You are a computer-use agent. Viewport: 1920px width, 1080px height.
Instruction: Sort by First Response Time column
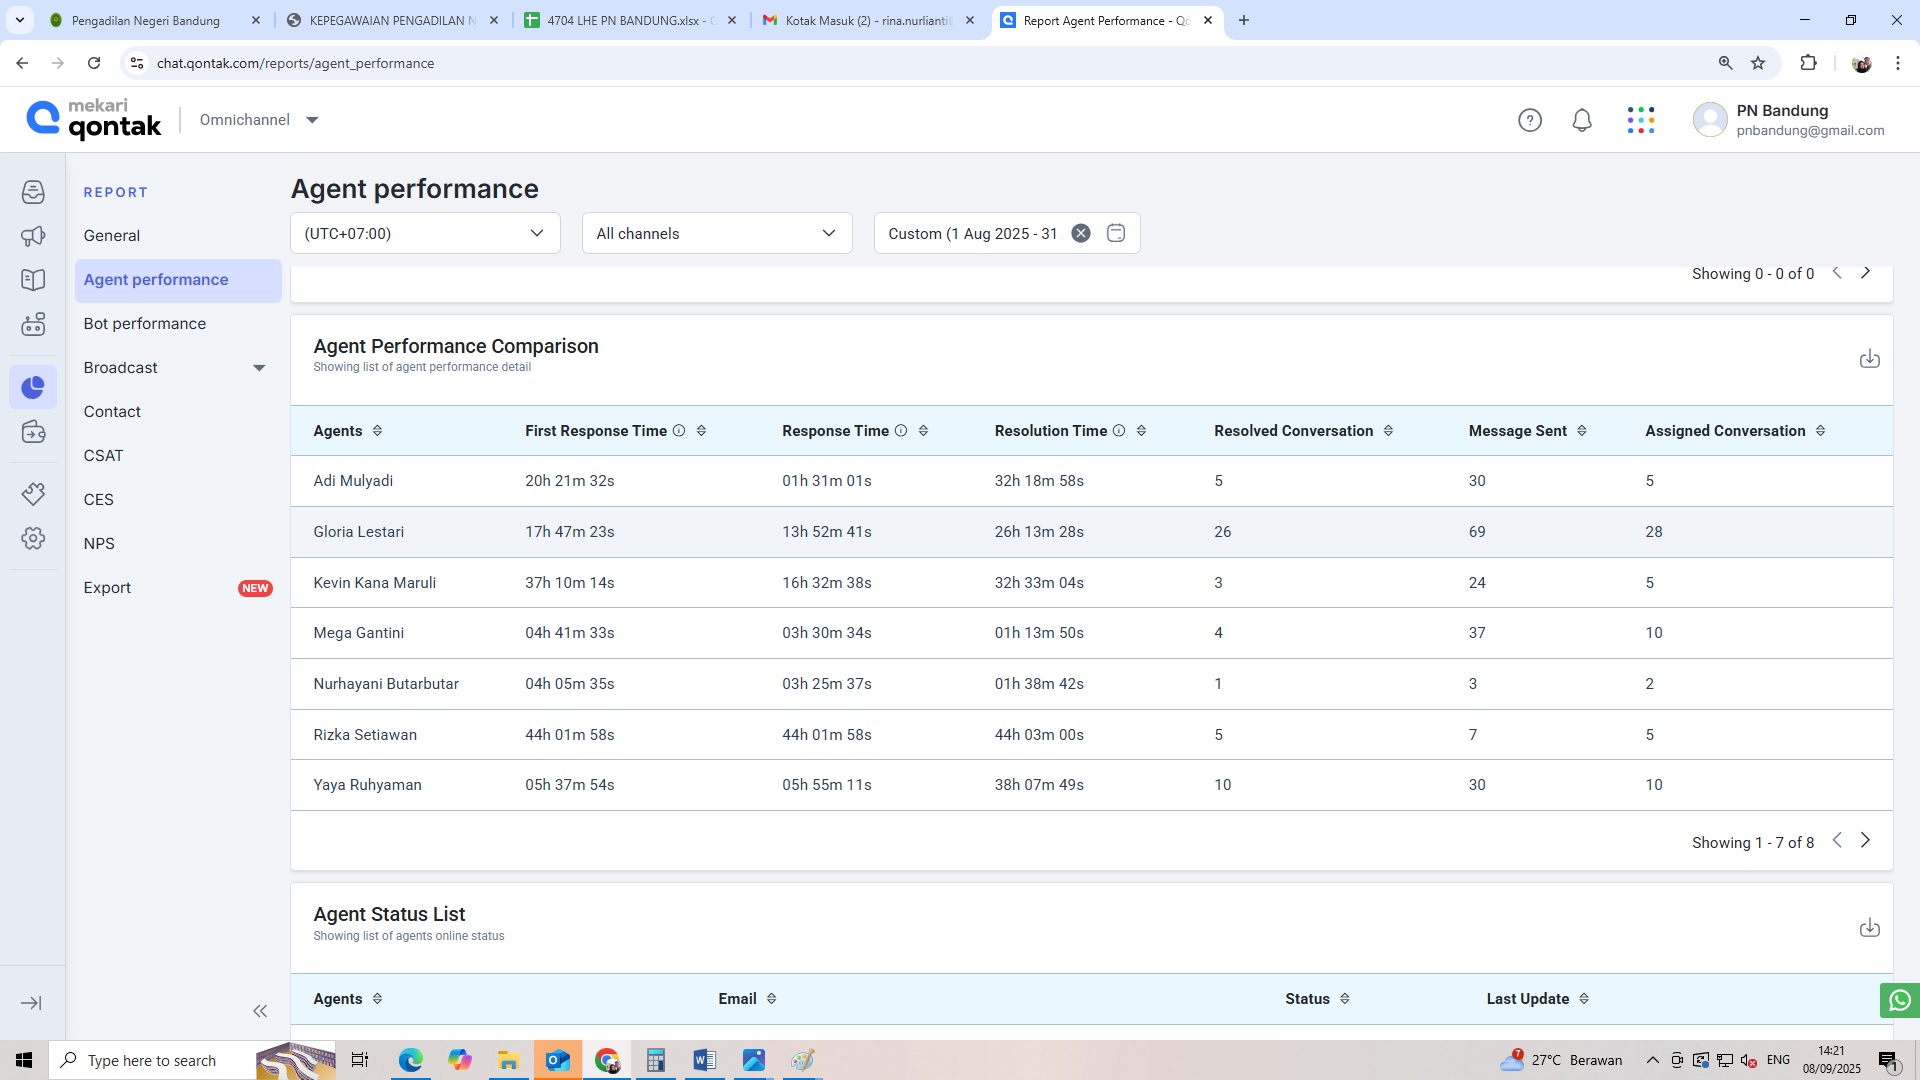[x=701, y=431]
